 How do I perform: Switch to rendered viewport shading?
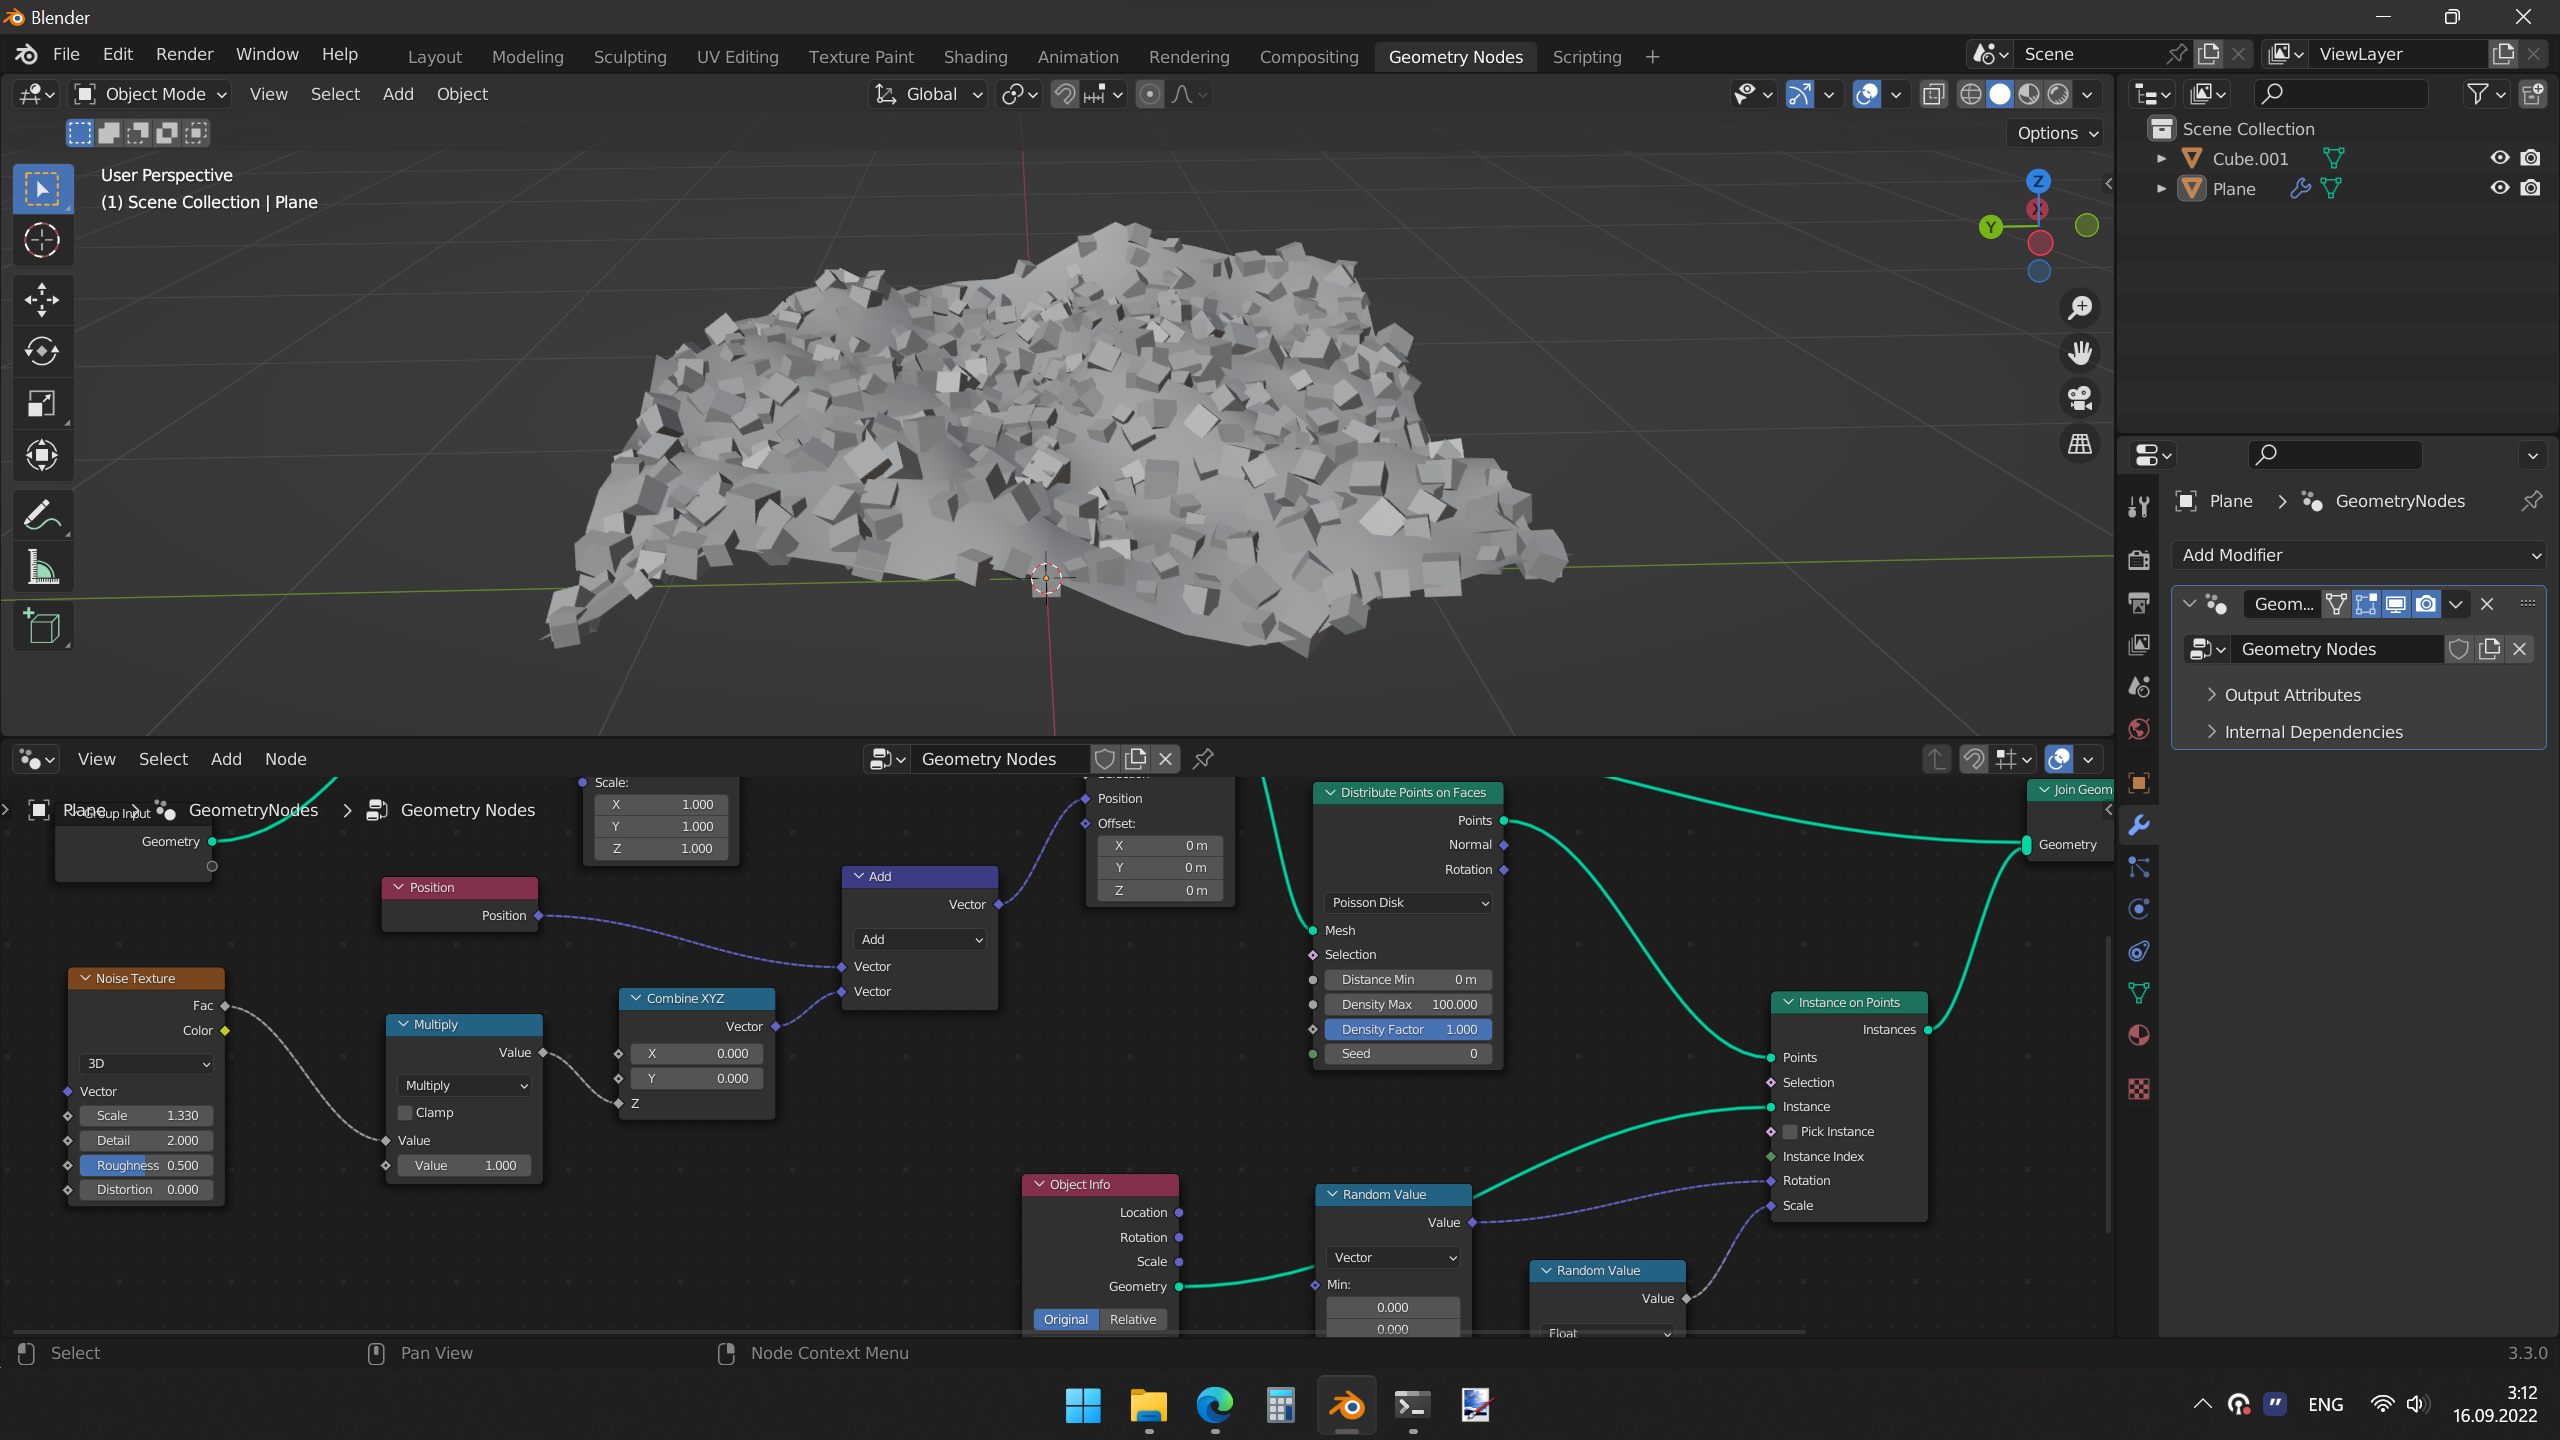coord(2058,94)
